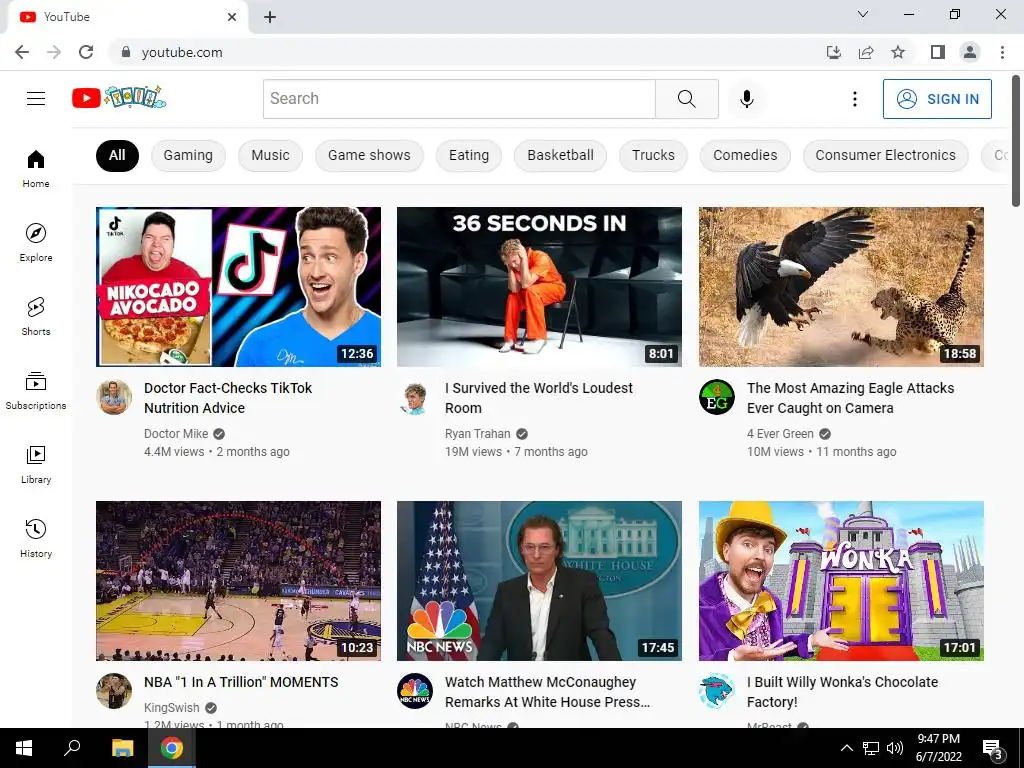Click in the YouTube Search field
Screen dimensions: 1024x768
pyautogui.click(x=459, y=99)
